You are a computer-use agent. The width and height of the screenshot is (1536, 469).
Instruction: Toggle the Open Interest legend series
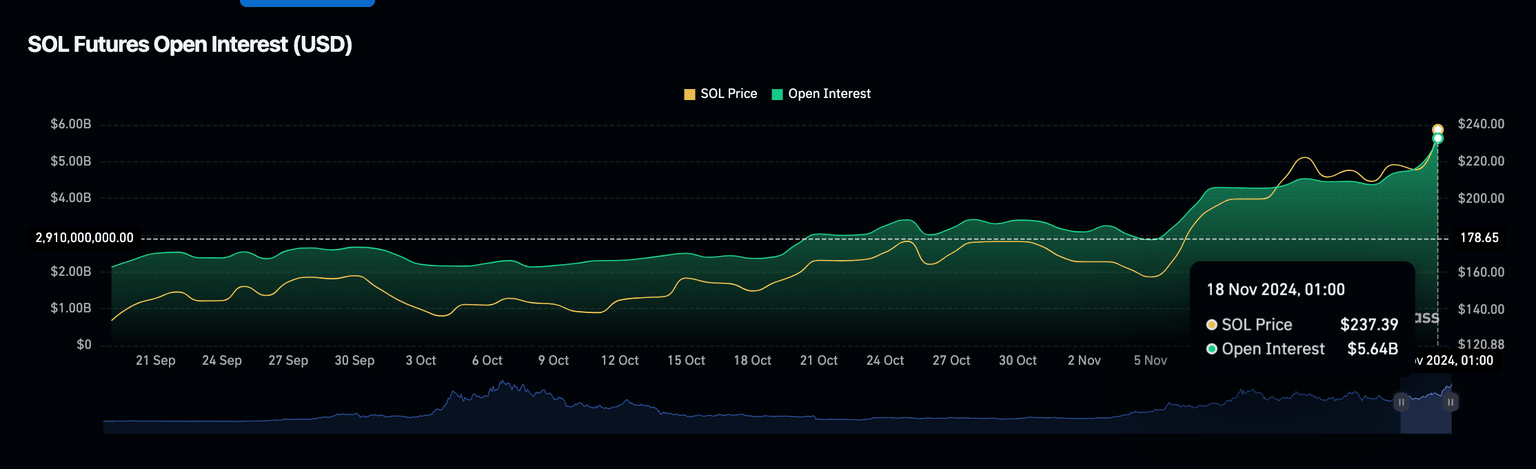click(x=829, y=94)
